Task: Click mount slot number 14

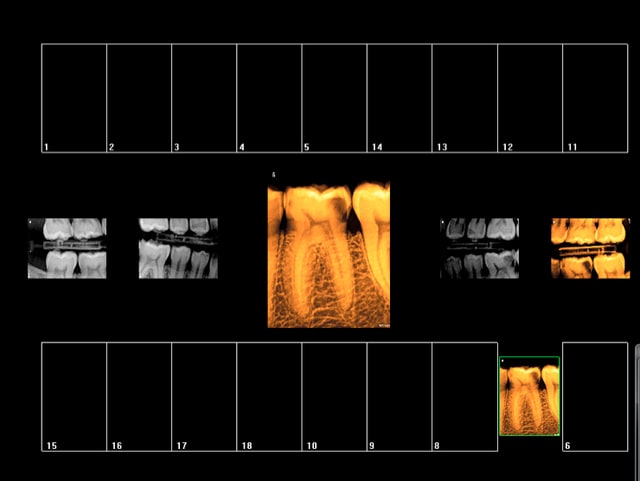Action: [x=399, y=98]
